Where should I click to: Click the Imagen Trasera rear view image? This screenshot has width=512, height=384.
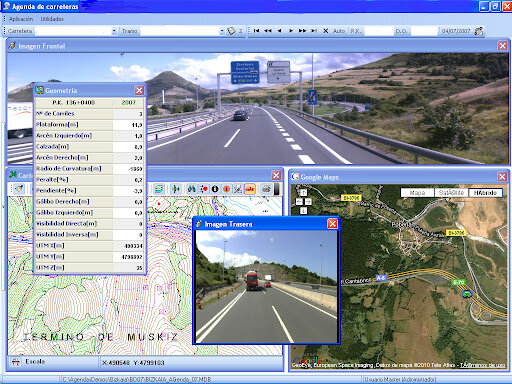click(267, 287)
